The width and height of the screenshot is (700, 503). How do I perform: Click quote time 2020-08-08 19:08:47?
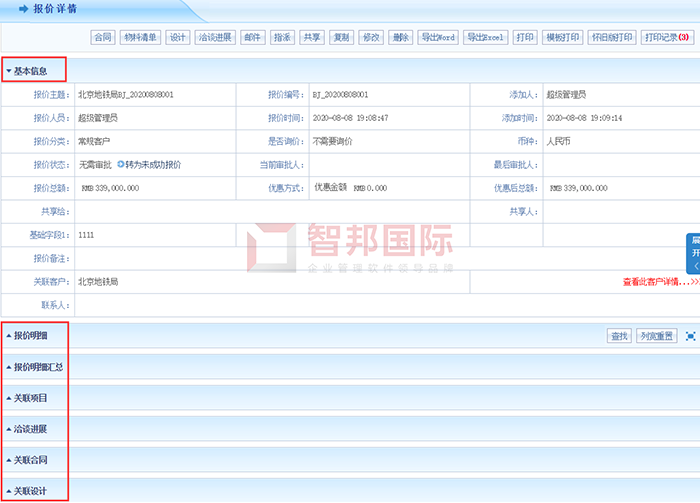pyautogui.click(x=350, y=118)
